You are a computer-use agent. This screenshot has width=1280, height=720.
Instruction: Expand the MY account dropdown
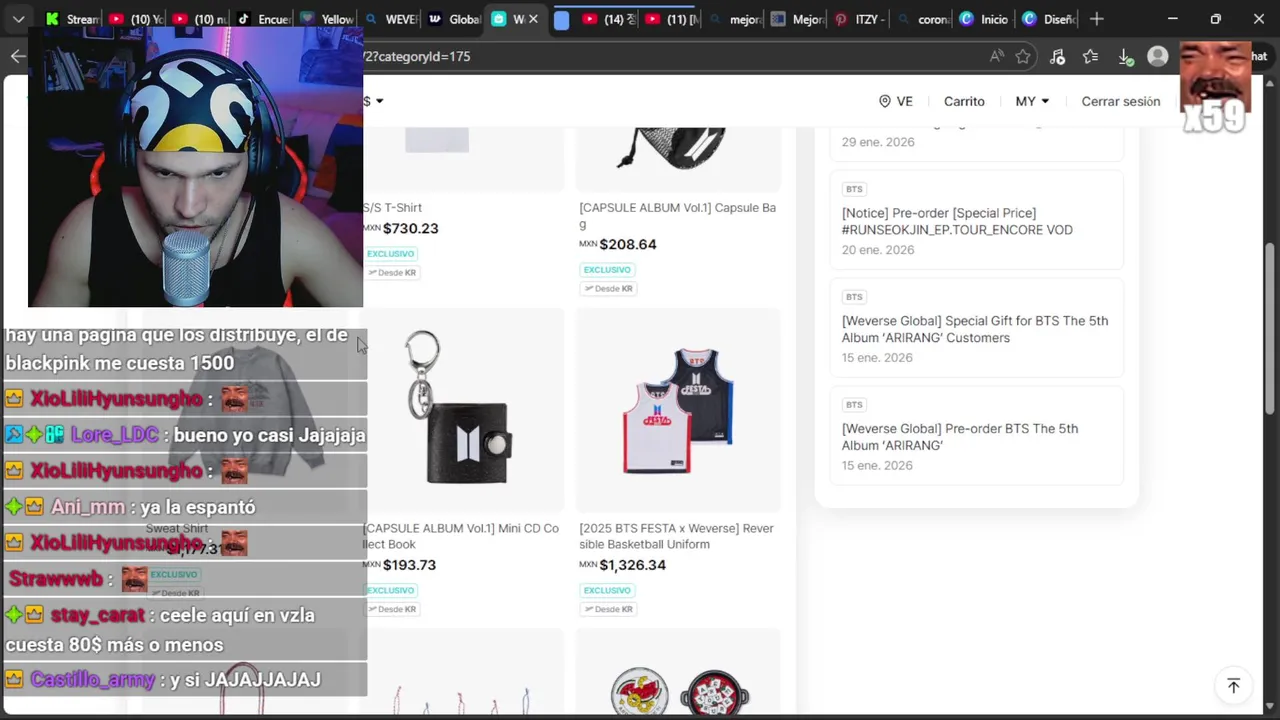click(1032, 101)
